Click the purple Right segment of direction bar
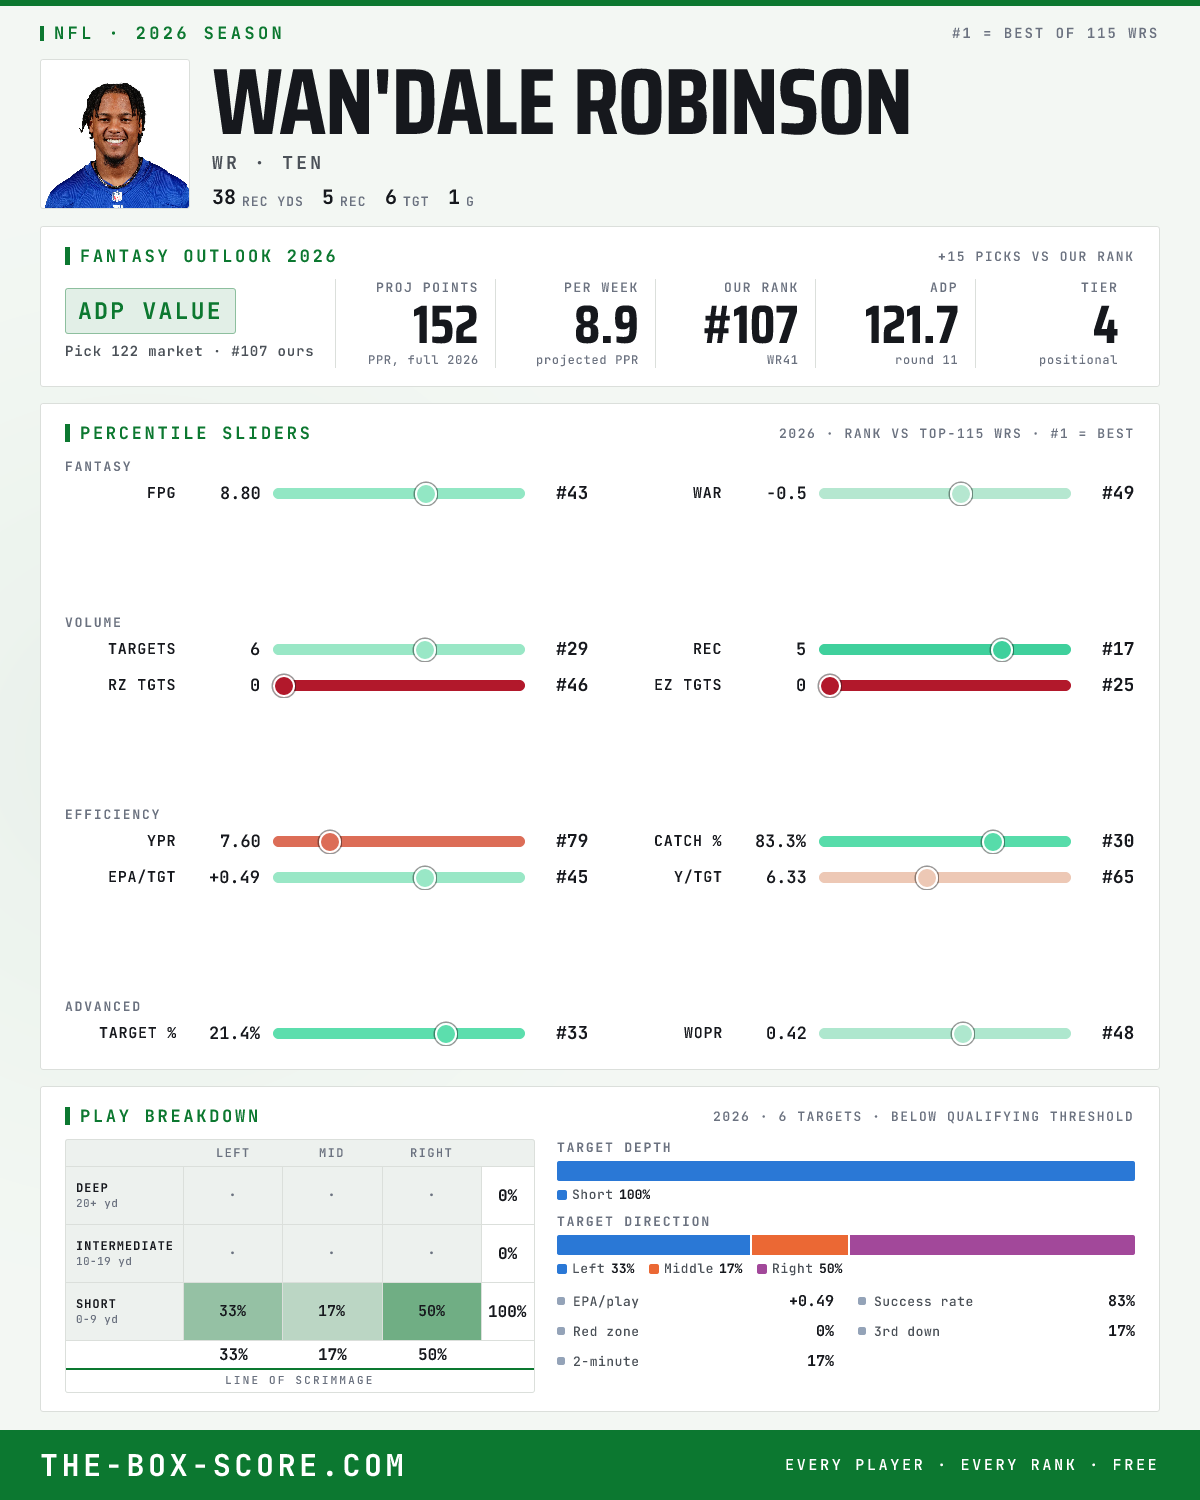 (992, 1245)
